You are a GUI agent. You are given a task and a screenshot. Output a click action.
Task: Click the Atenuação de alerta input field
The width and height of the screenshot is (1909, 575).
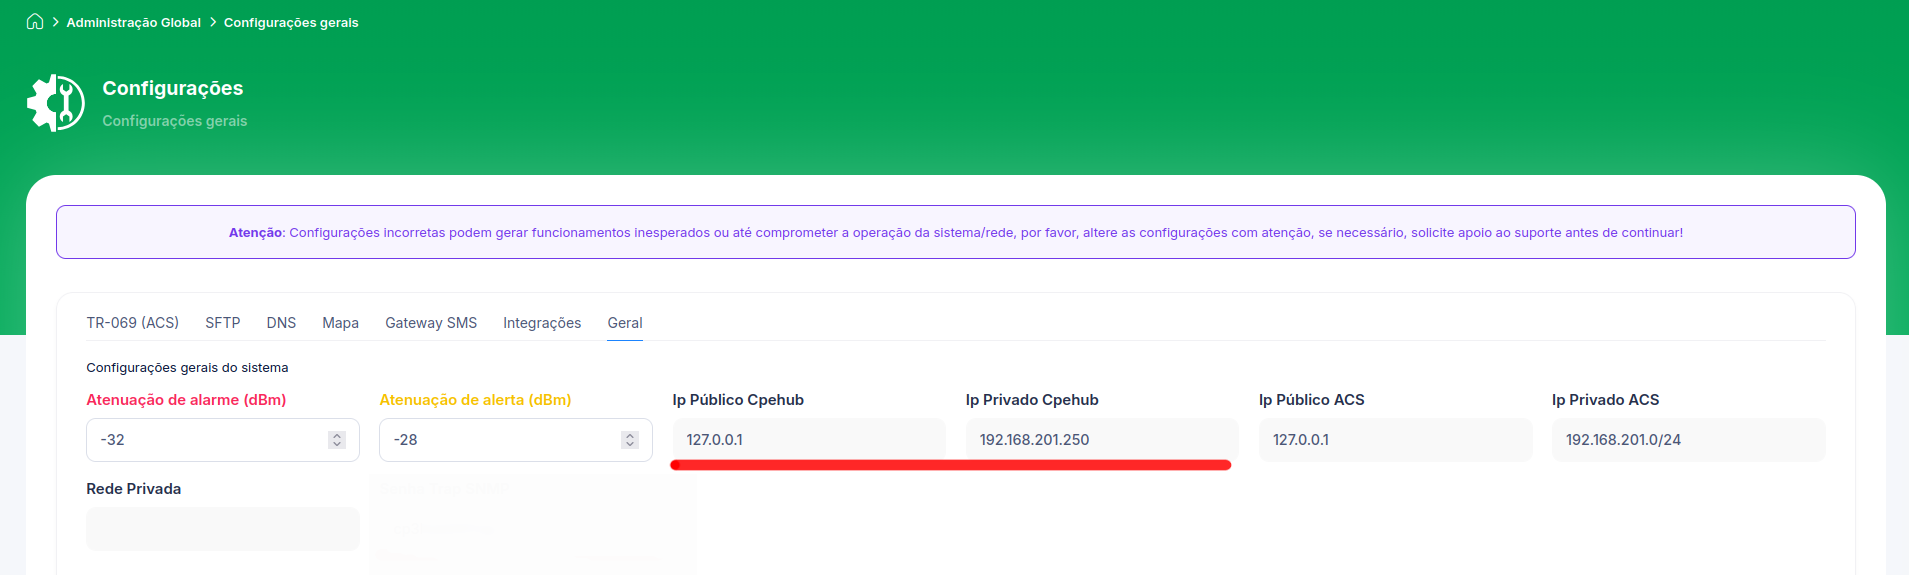[x=516, y=440]
